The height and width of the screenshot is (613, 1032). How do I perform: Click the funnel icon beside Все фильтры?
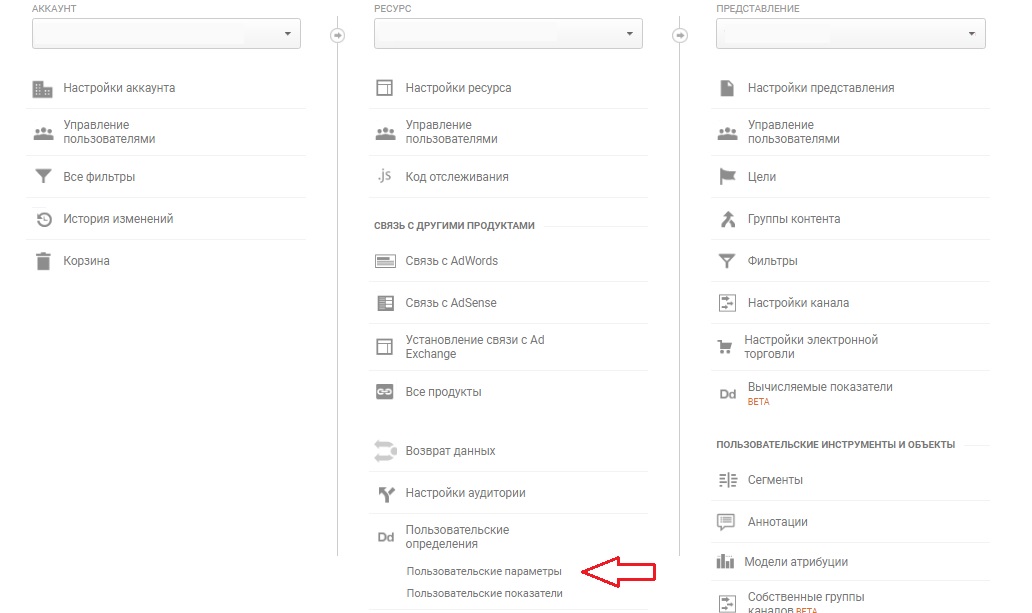[43, 177]
